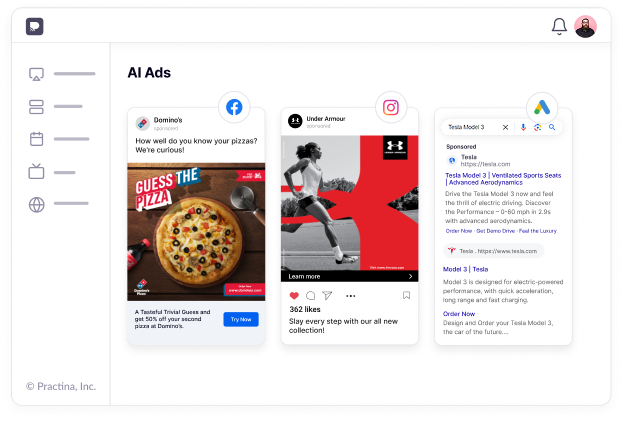Click the Google Ads platform badge

pyautogui.click(x=542, y=108)
